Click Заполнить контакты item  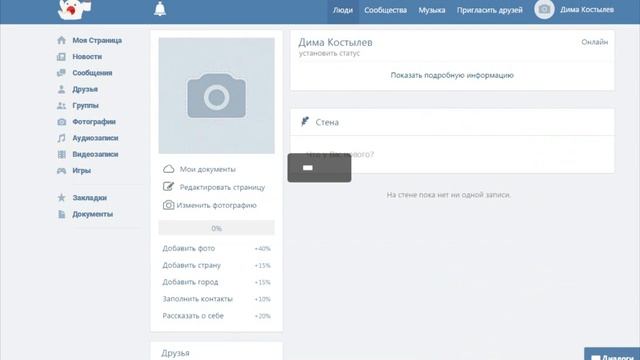click(x=216, y=299)
